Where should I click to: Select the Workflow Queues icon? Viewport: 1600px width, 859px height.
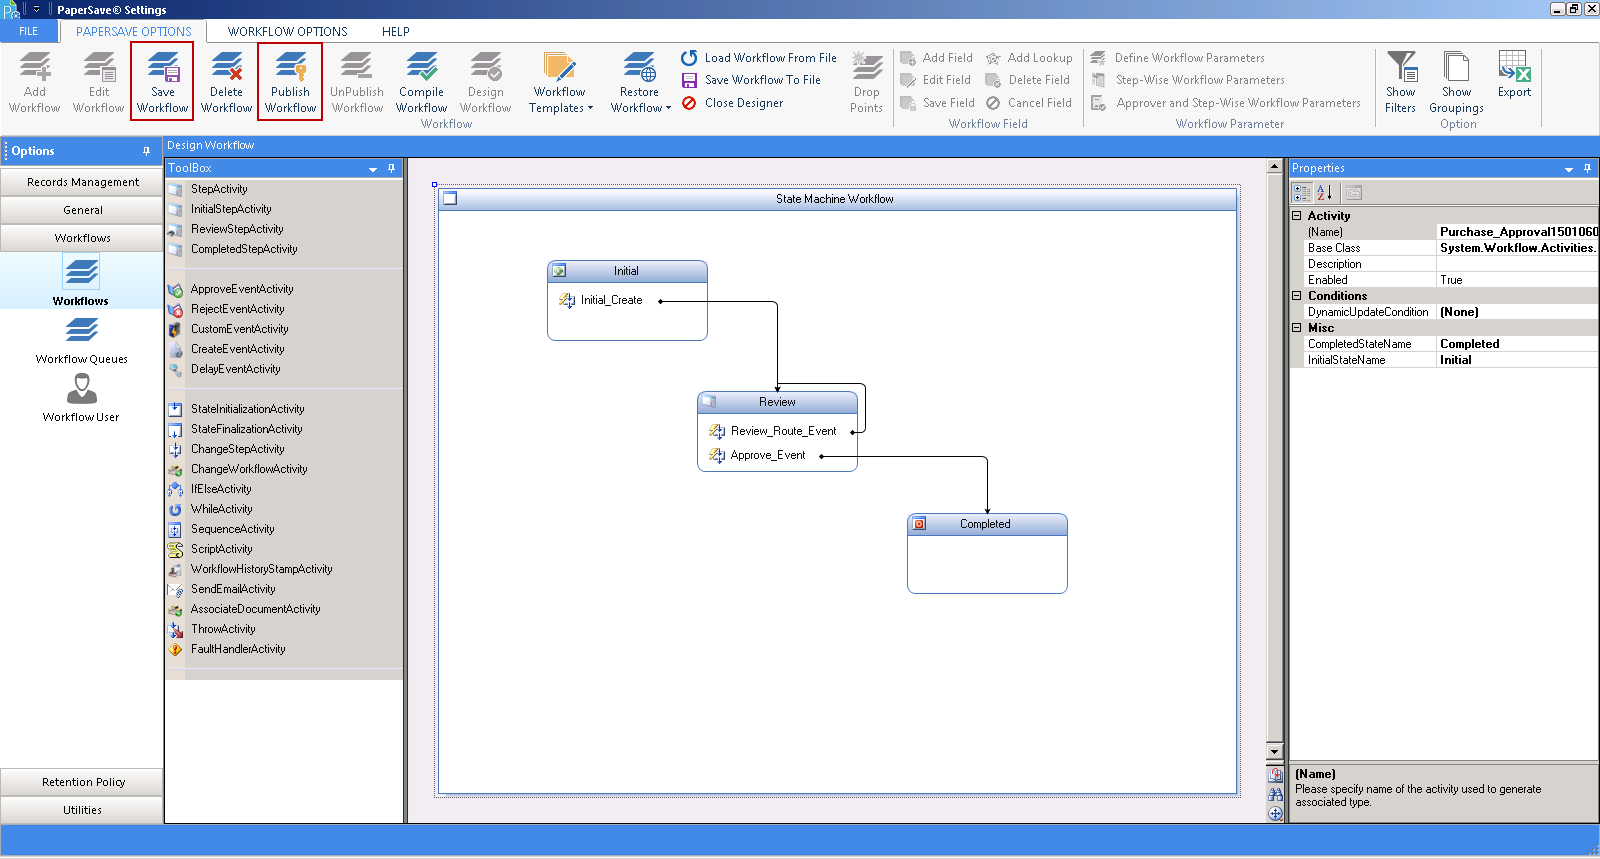coord(81,340)
